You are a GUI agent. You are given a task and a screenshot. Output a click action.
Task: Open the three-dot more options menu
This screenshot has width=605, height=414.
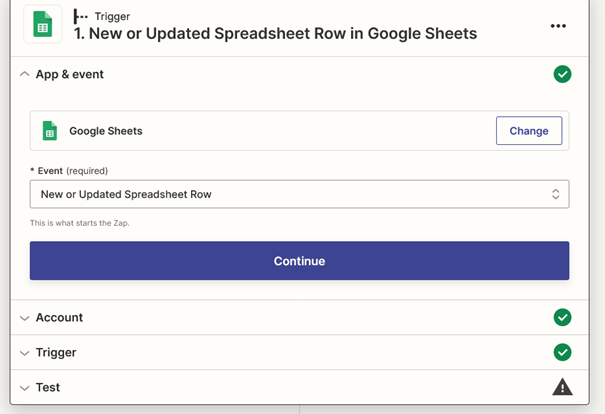[558, 26]
